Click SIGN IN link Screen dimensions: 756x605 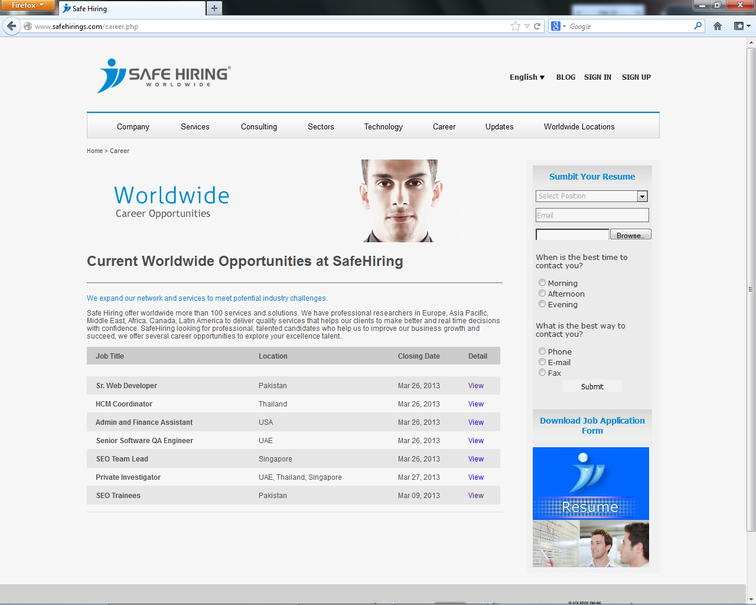(x=597, y=77)
